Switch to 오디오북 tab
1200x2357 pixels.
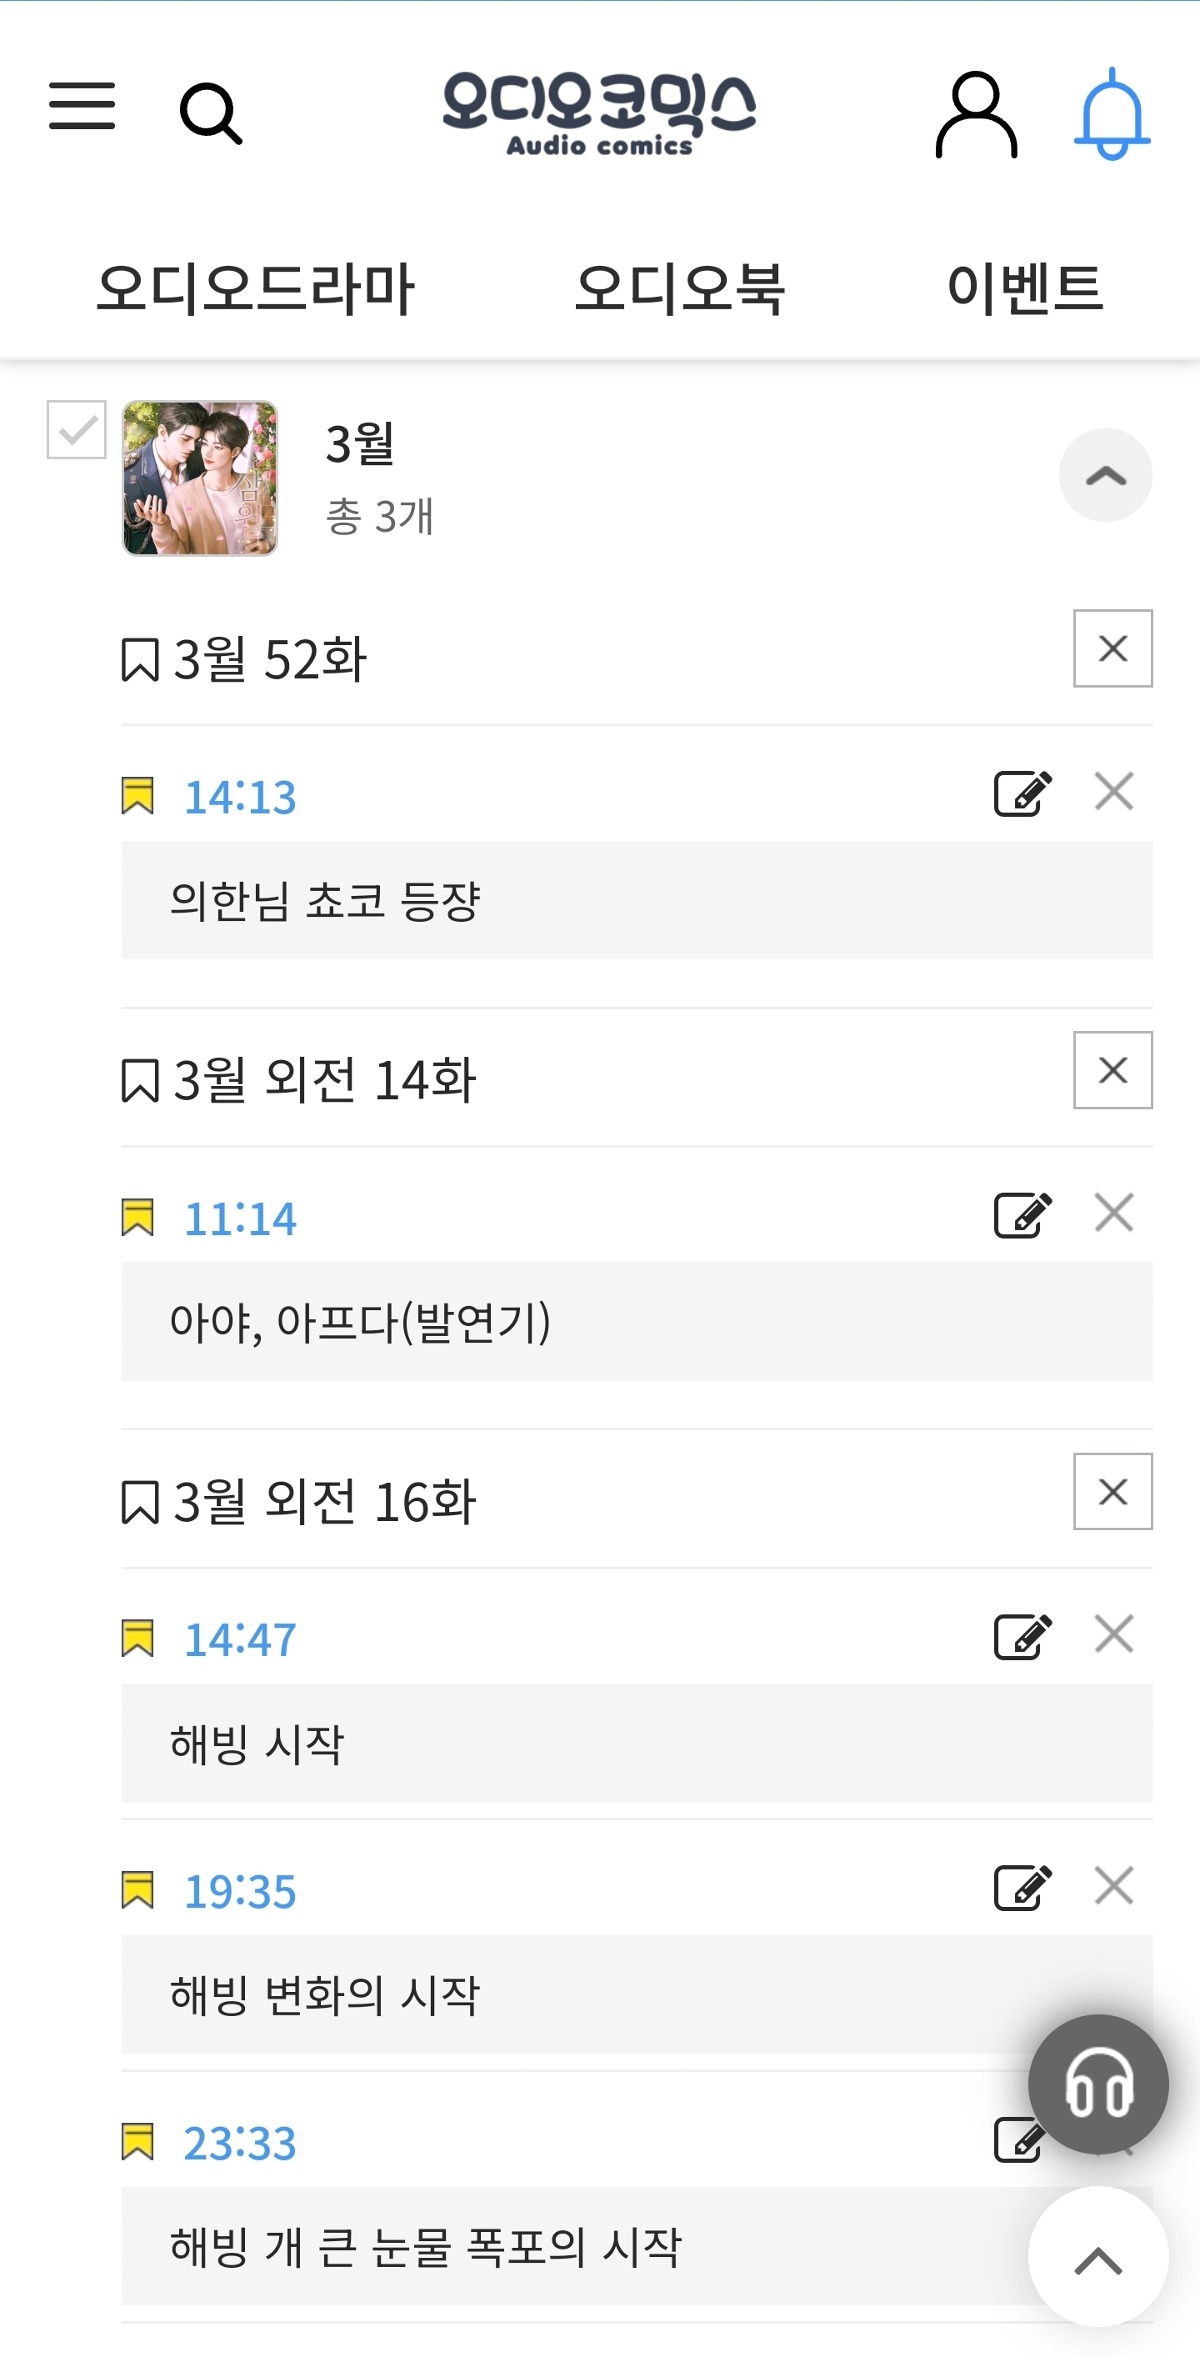(680, 289)
